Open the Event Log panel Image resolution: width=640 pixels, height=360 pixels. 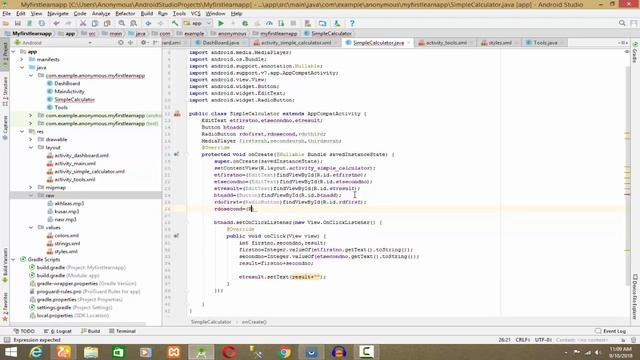(x=611, y=331)
